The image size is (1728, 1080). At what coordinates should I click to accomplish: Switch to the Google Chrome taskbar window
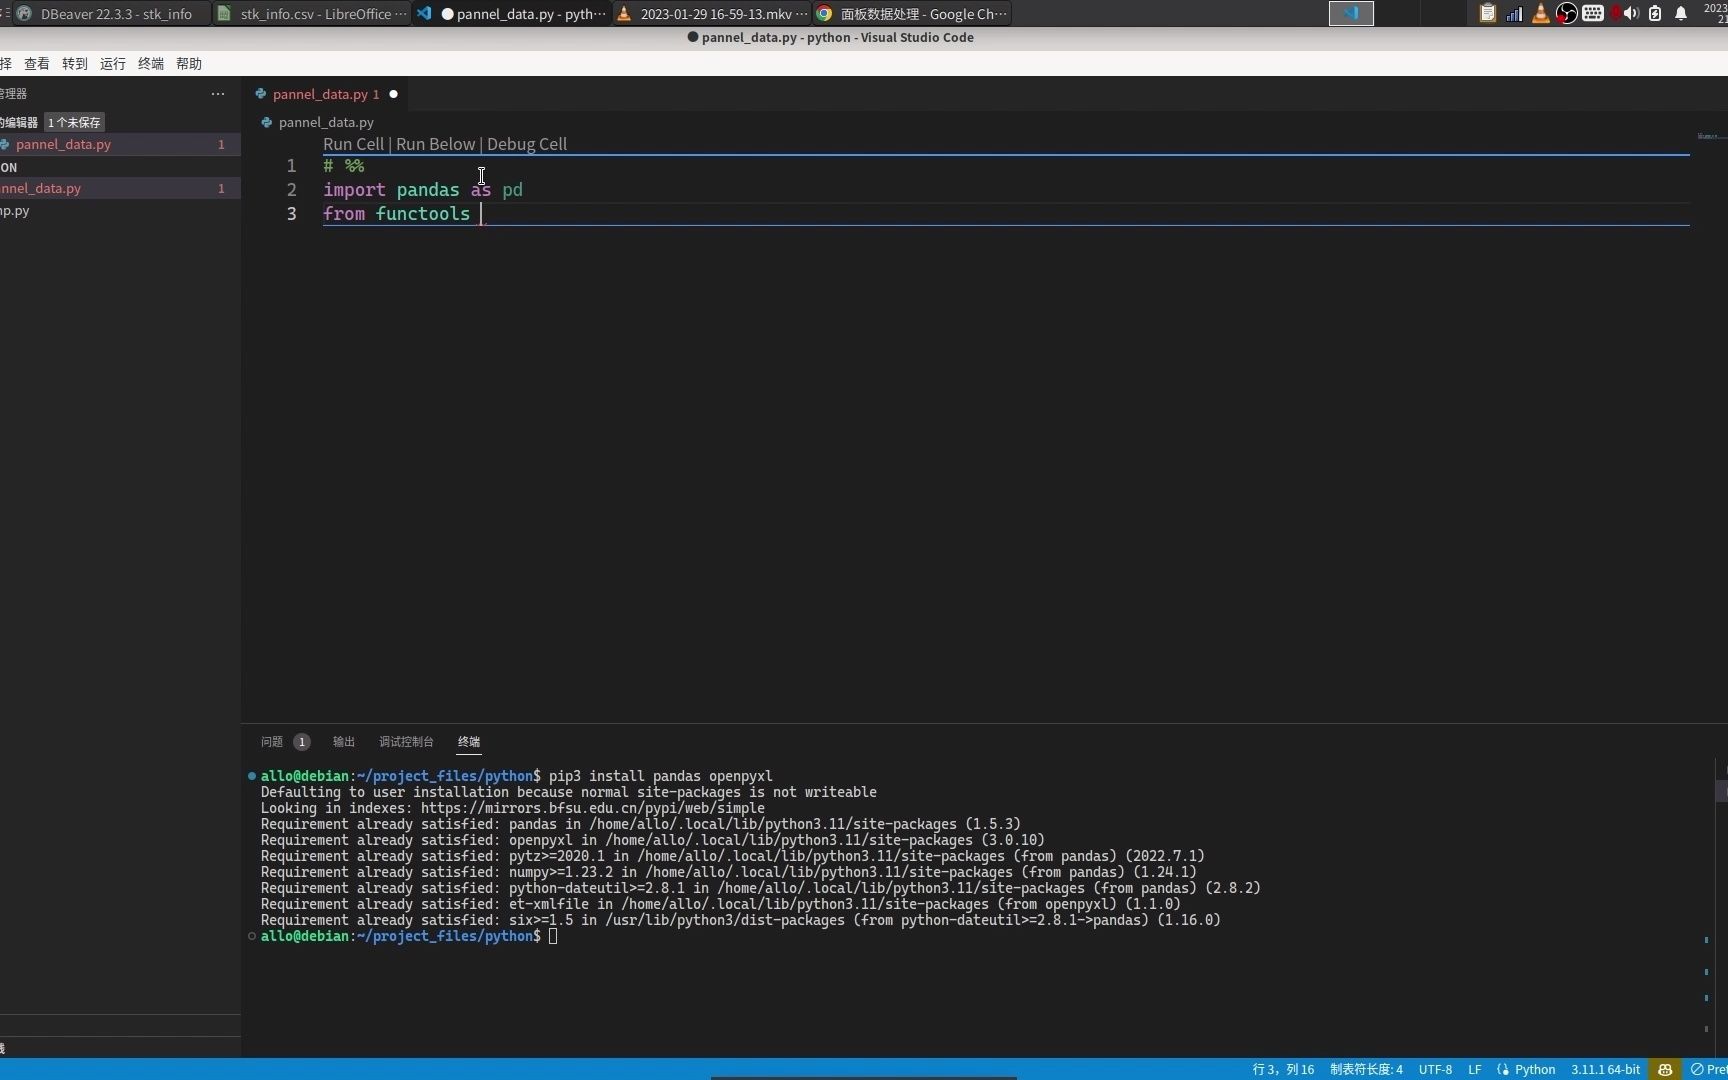(912, 14)
